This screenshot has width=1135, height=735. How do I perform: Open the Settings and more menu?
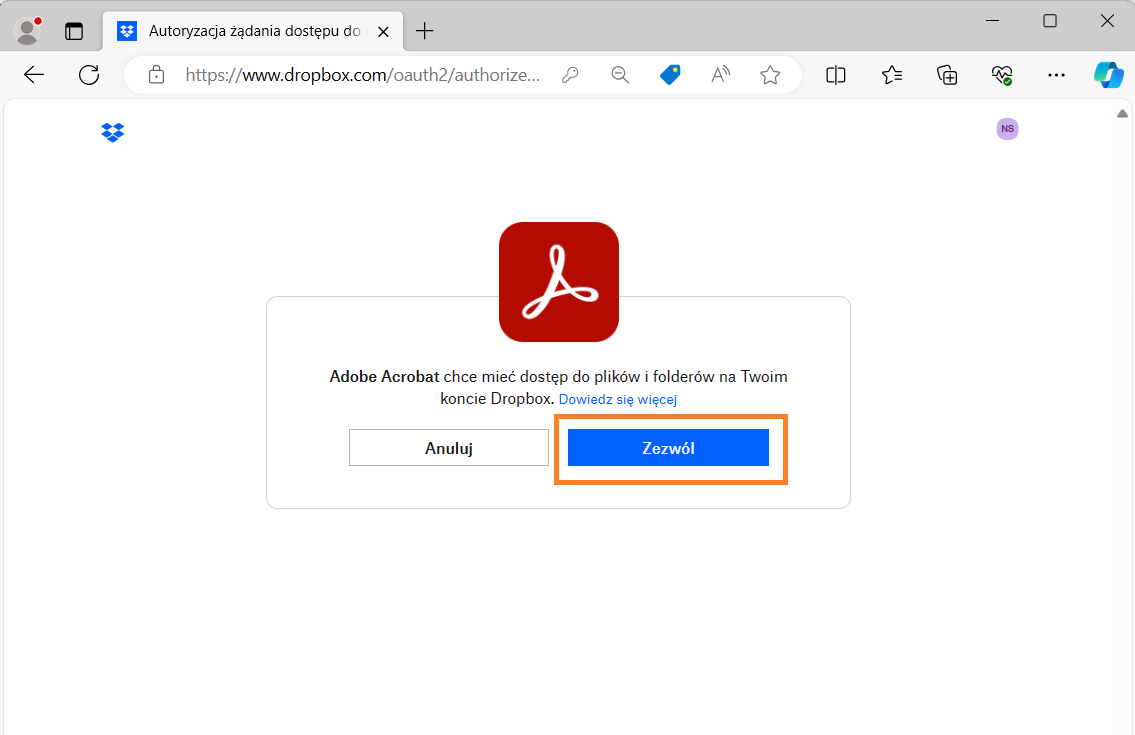pyautogui.click(x=1055, y=75)
